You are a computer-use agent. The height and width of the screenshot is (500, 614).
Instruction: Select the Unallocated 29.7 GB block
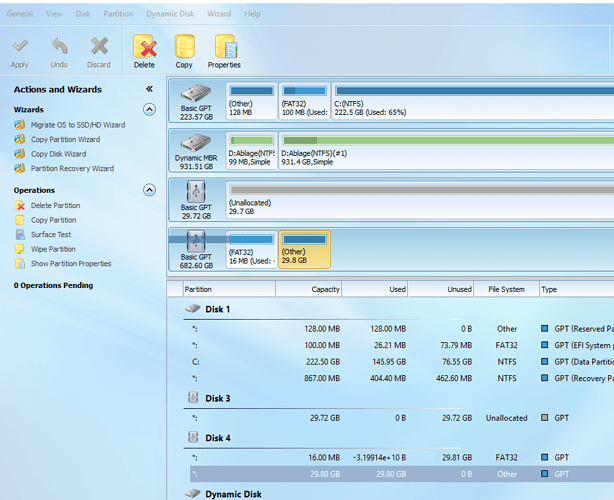pos(420,200)
